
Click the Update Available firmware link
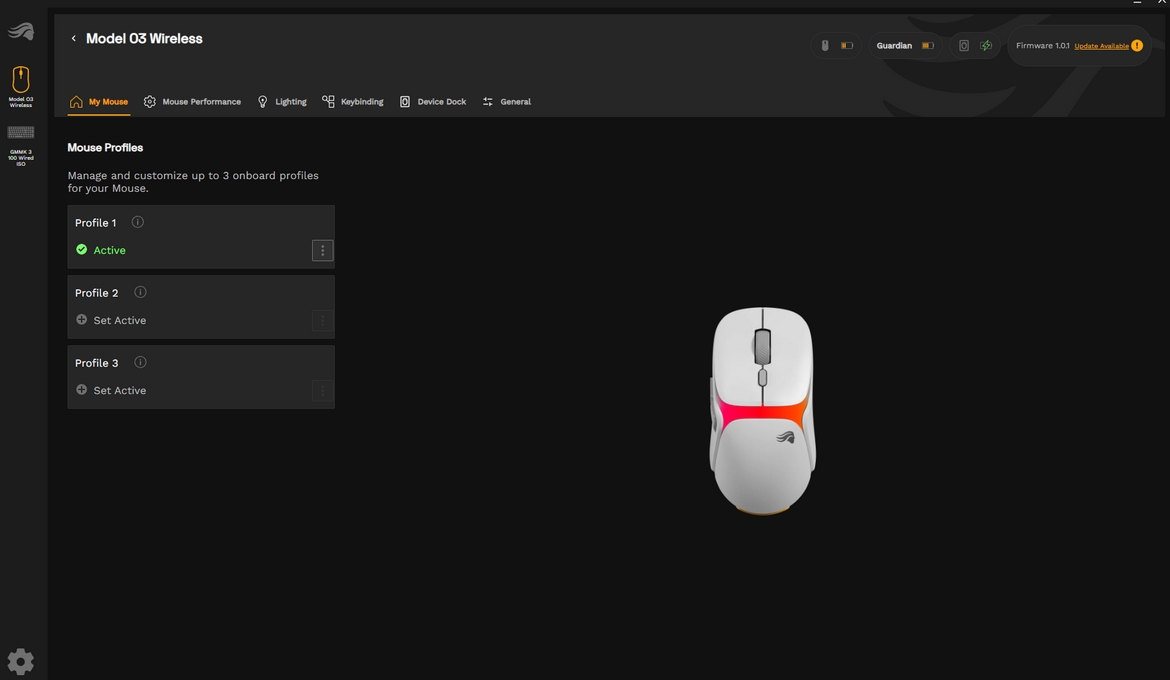1101,46
